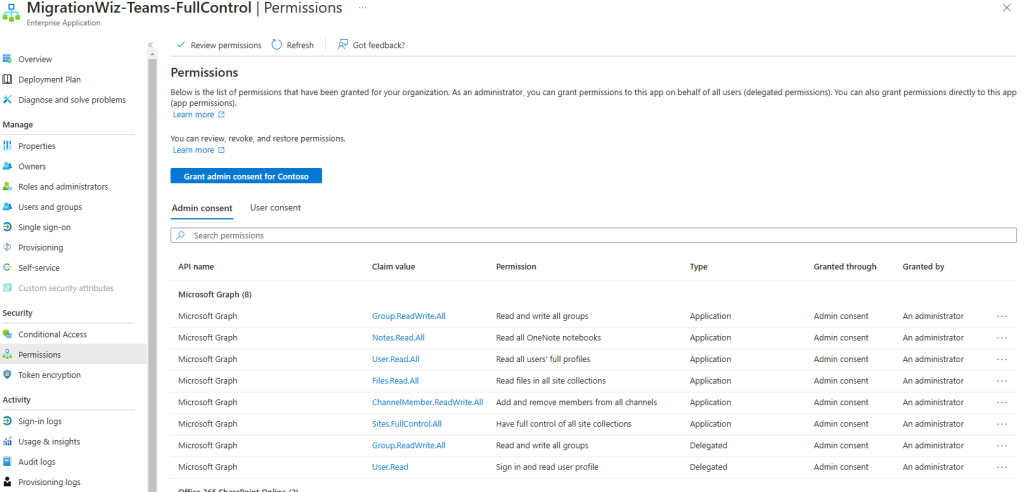Click the Provisioning icon in sidebar
The height and width of the screenshot is (492, 1024).
pos(7,247)
